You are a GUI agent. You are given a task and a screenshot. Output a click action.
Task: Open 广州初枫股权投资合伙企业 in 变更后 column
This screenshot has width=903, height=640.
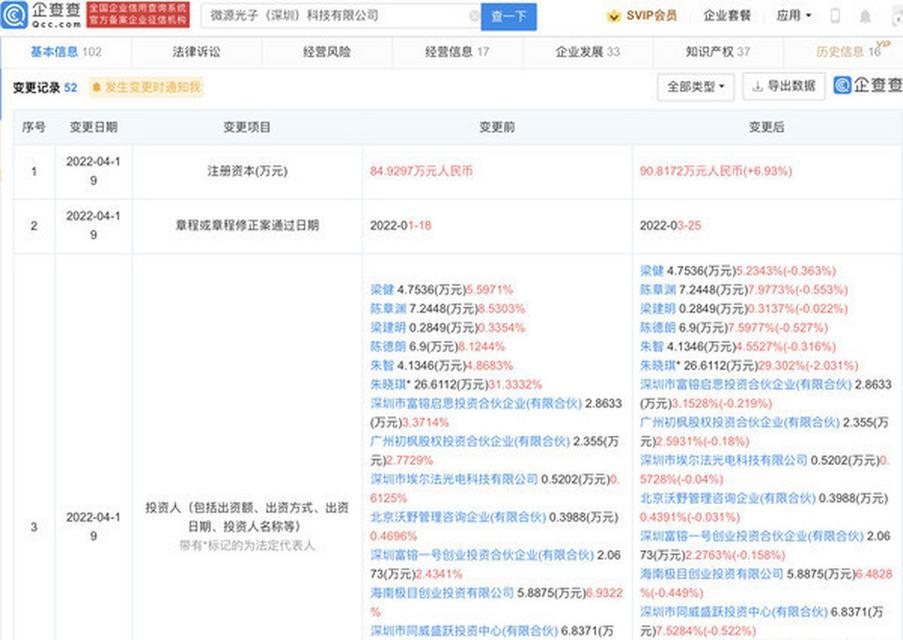point(739,422)
